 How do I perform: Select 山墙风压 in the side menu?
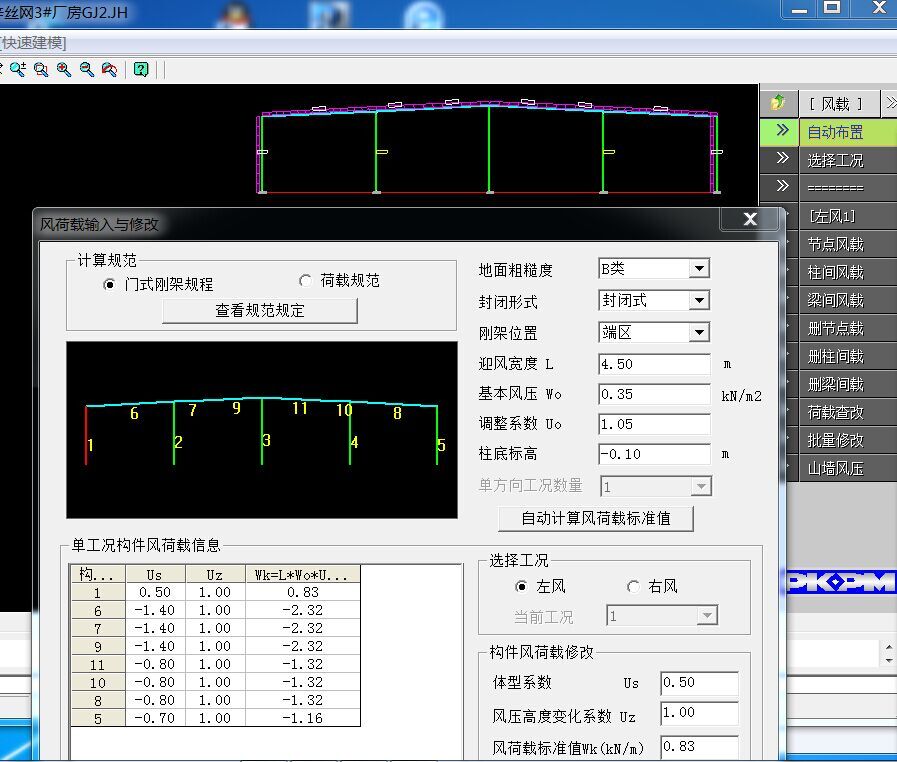[x=847, y=469]
